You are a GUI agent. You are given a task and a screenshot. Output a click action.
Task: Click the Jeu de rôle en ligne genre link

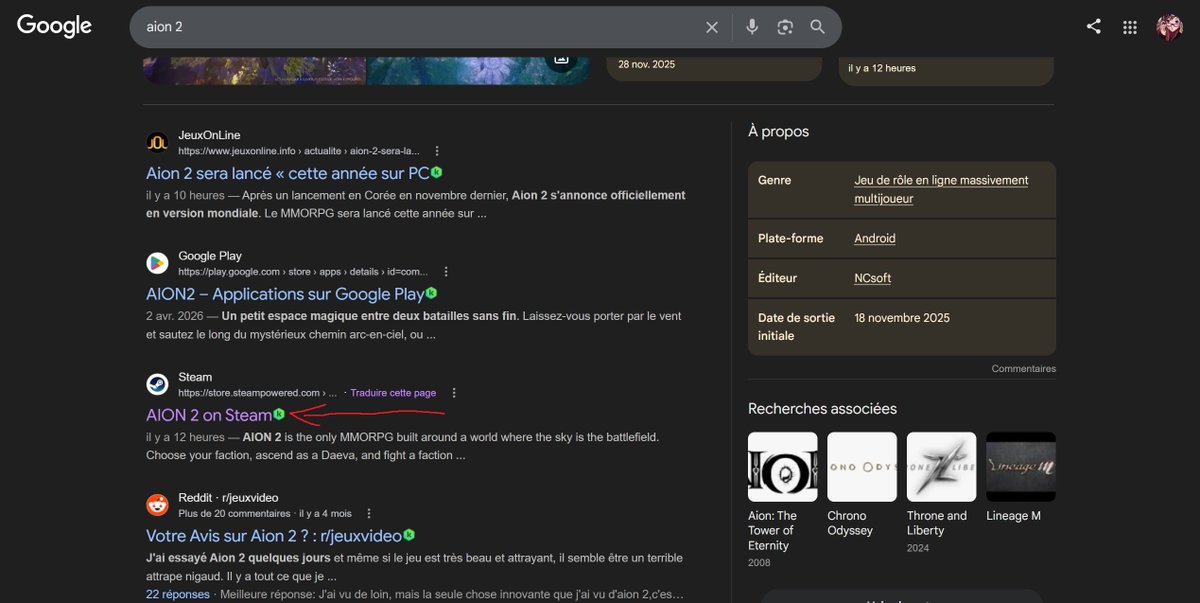(x=941, y=190)
